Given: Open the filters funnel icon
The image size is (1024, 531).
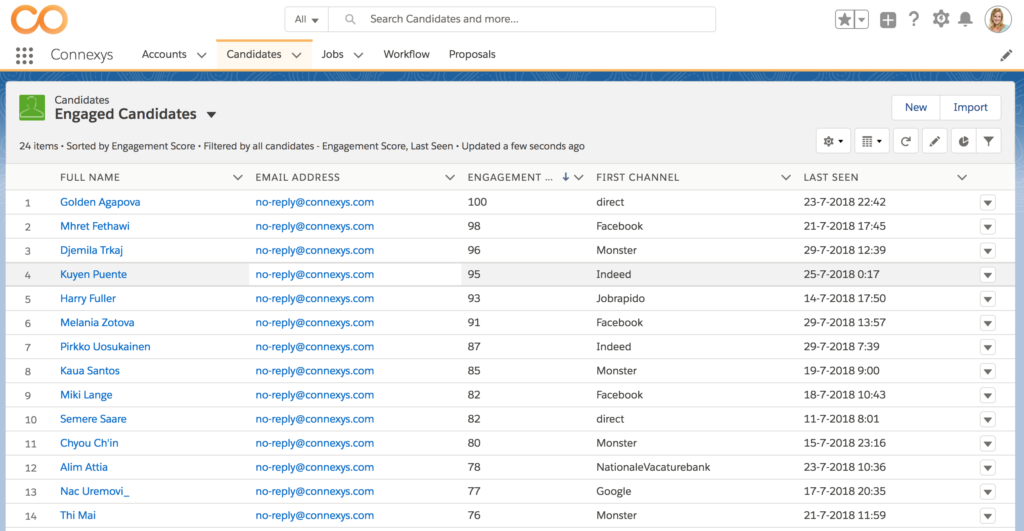Looking at the screenshot, I should point(989,141).
